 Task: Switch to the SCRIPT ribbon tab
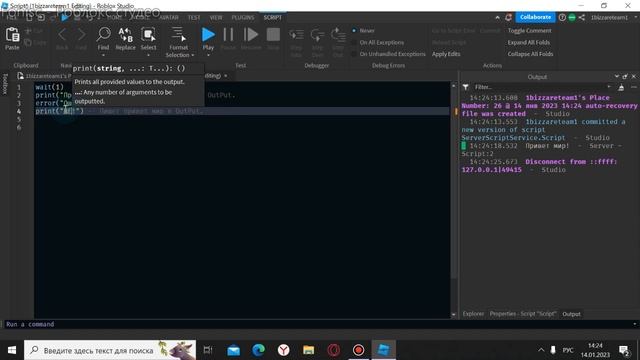(272, 18)
